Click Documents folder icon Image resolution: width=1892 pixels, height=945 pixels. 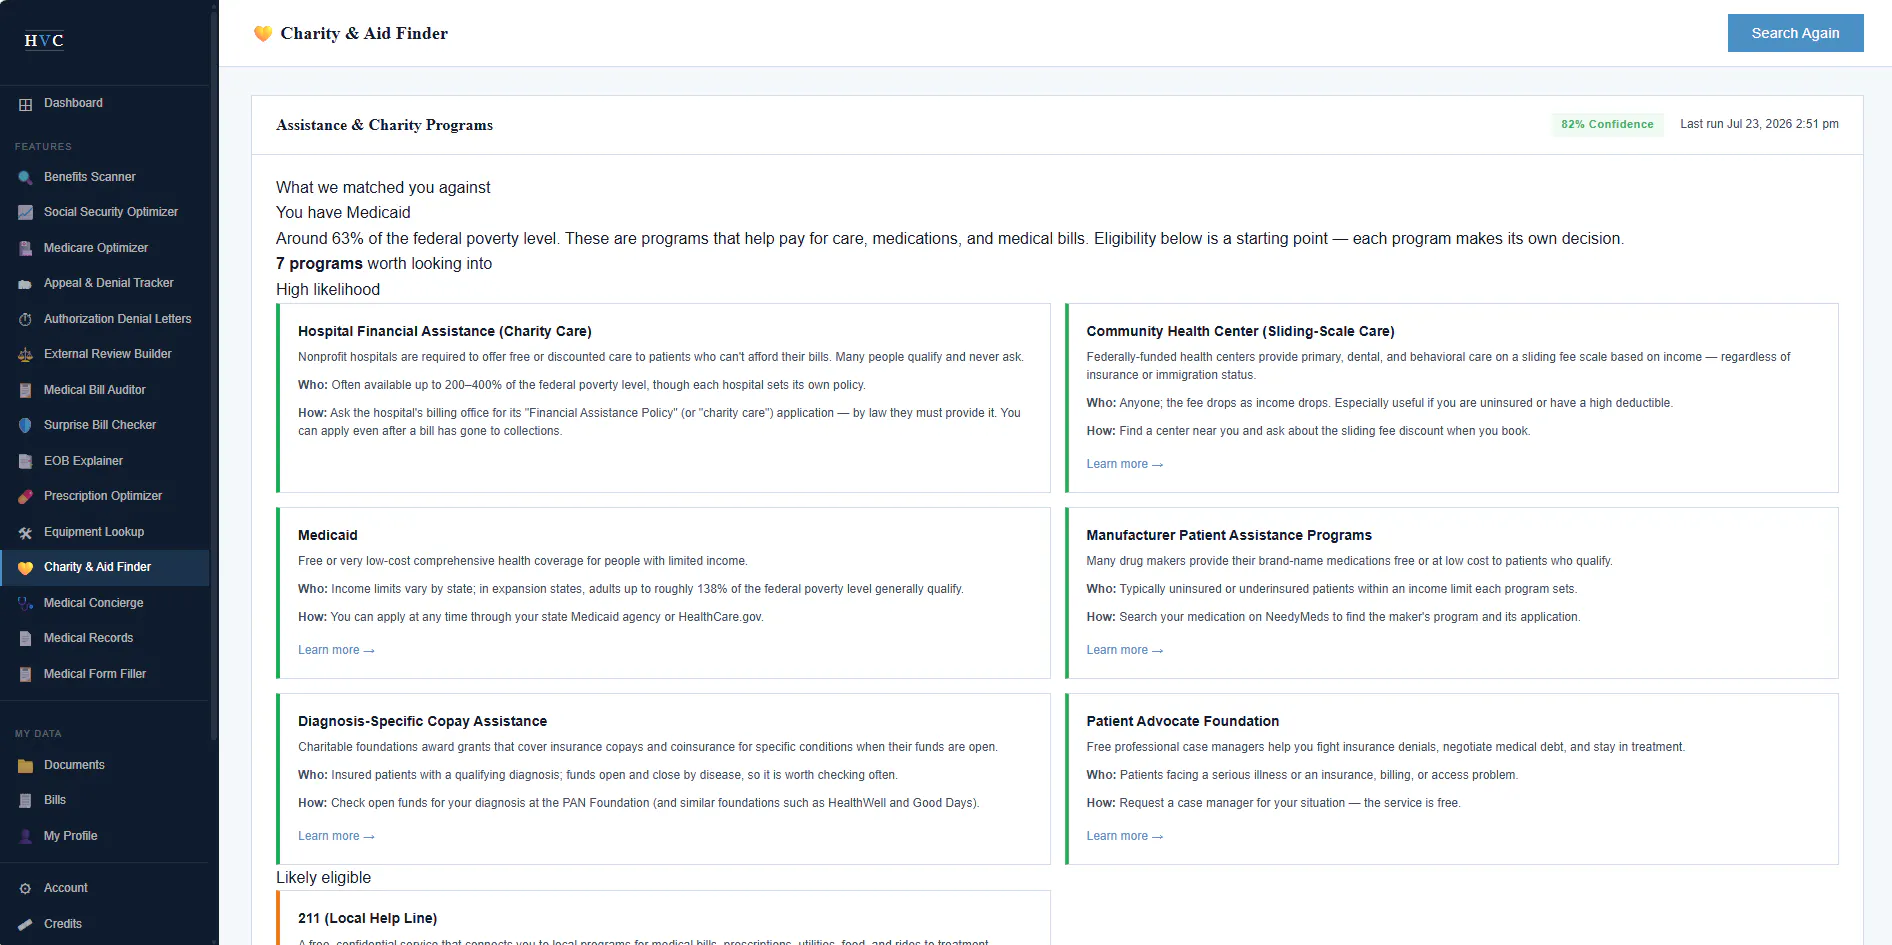tap(25, 765)
